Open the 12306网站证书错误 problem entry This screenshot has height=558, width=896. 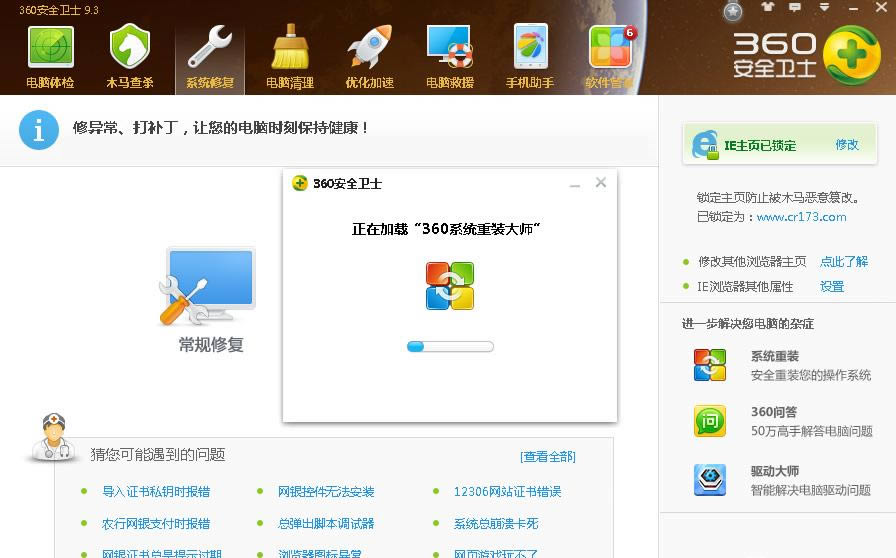pyautogui.click(x=507, y=492)
